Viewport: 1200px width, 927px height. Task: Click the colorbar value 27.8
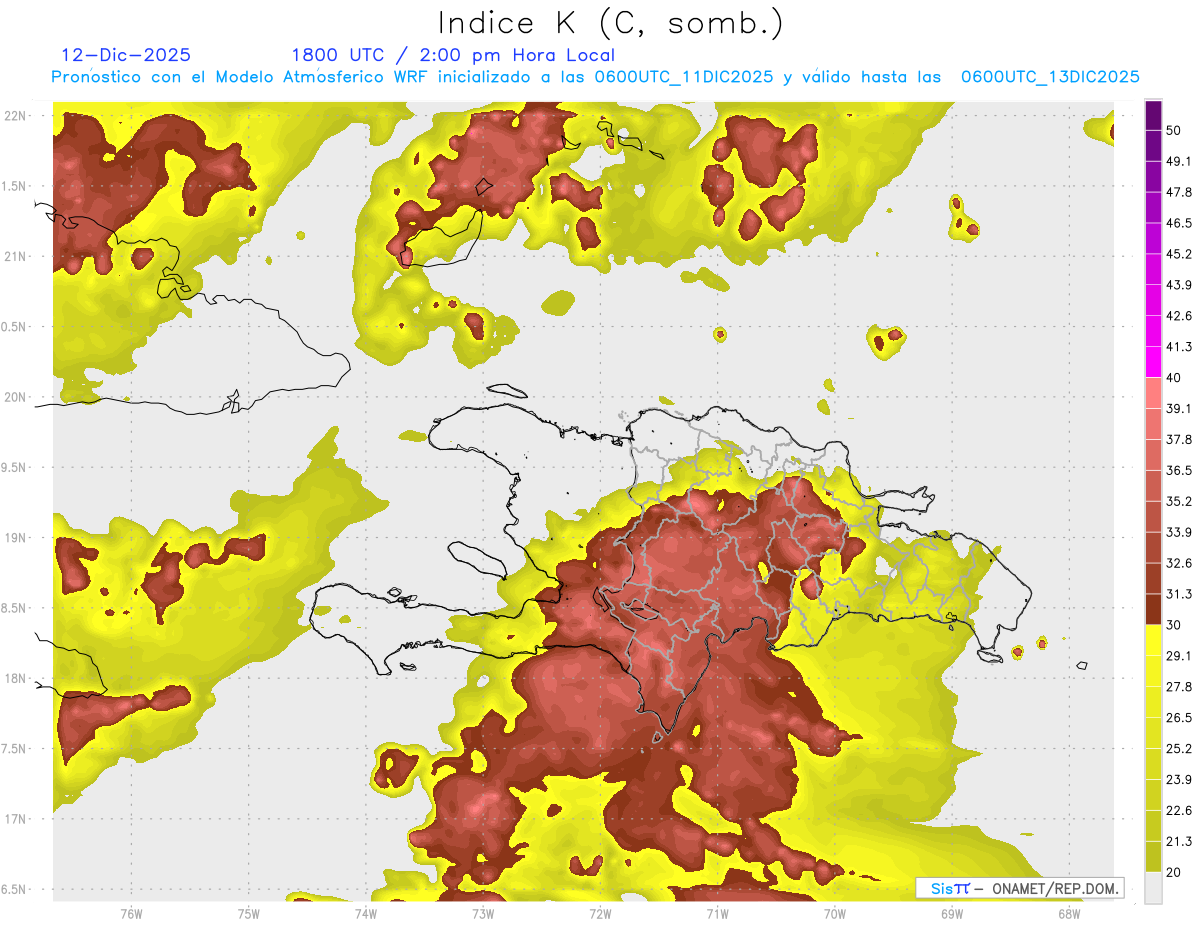(1179, 687)
